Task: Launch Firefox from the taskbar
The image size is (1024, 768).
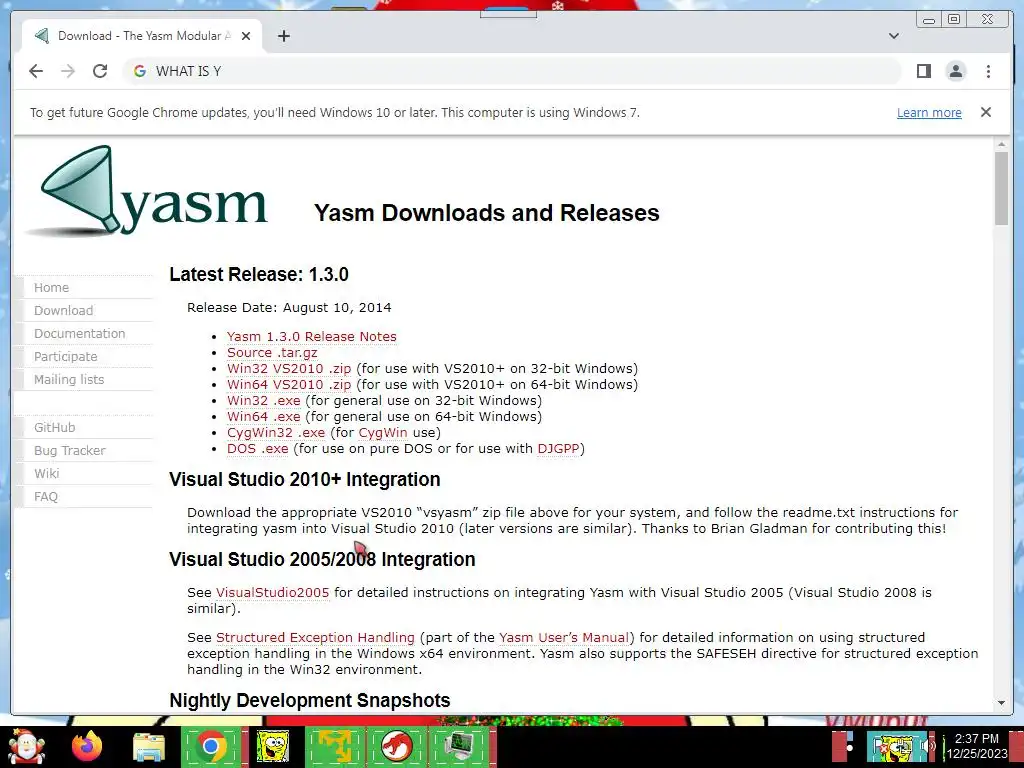Action: coord(87,746)
